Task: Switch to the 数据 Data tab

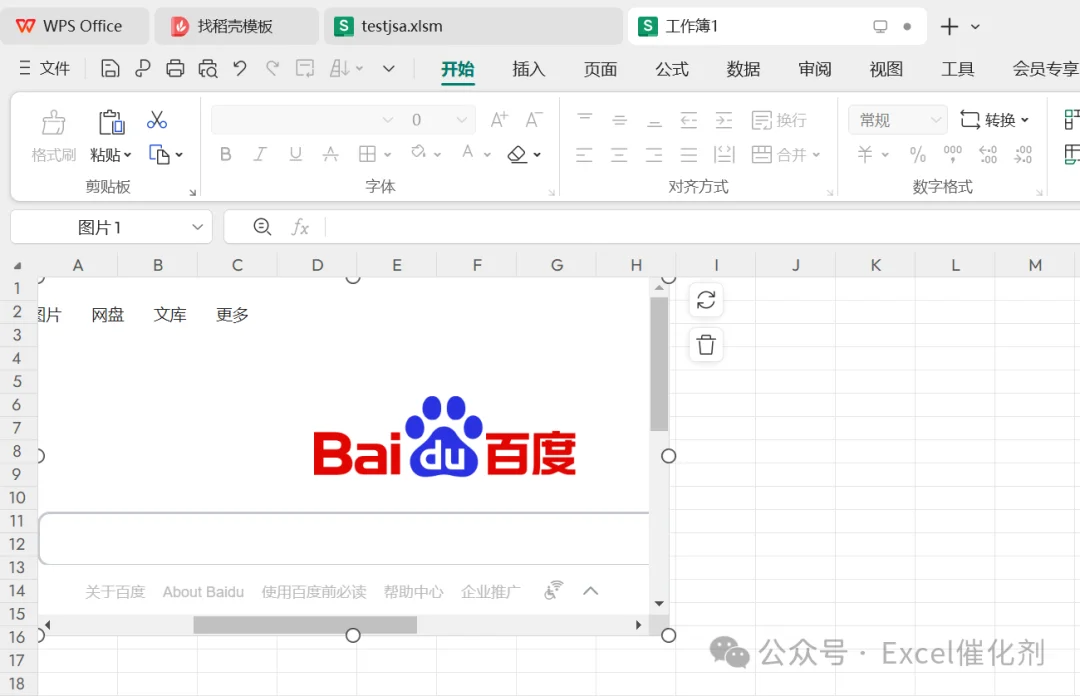Action: pyautogui.click(x=743, y=69)
